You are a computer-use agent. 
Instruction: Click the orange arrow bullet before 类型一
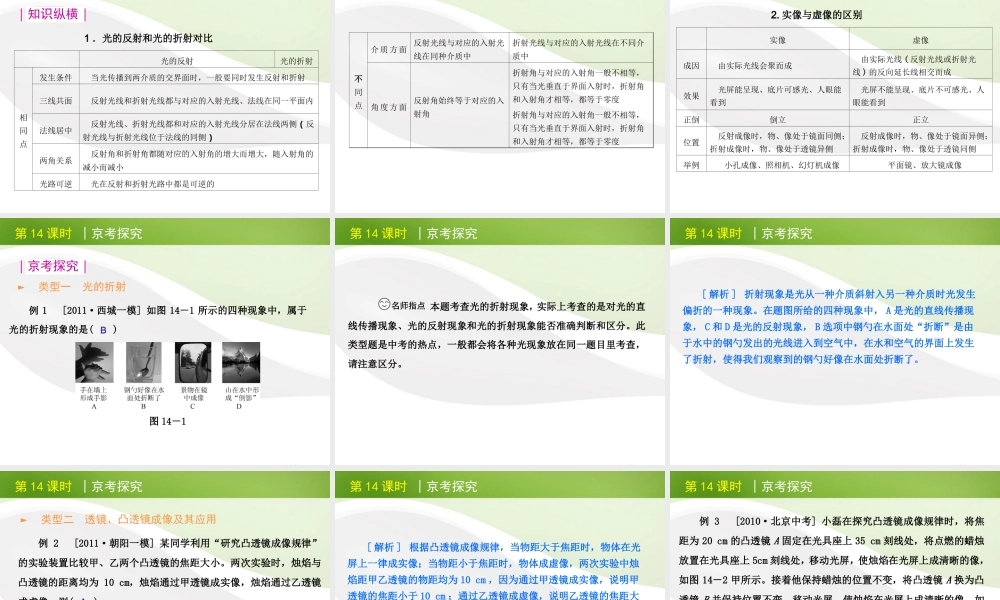point(21,288)
